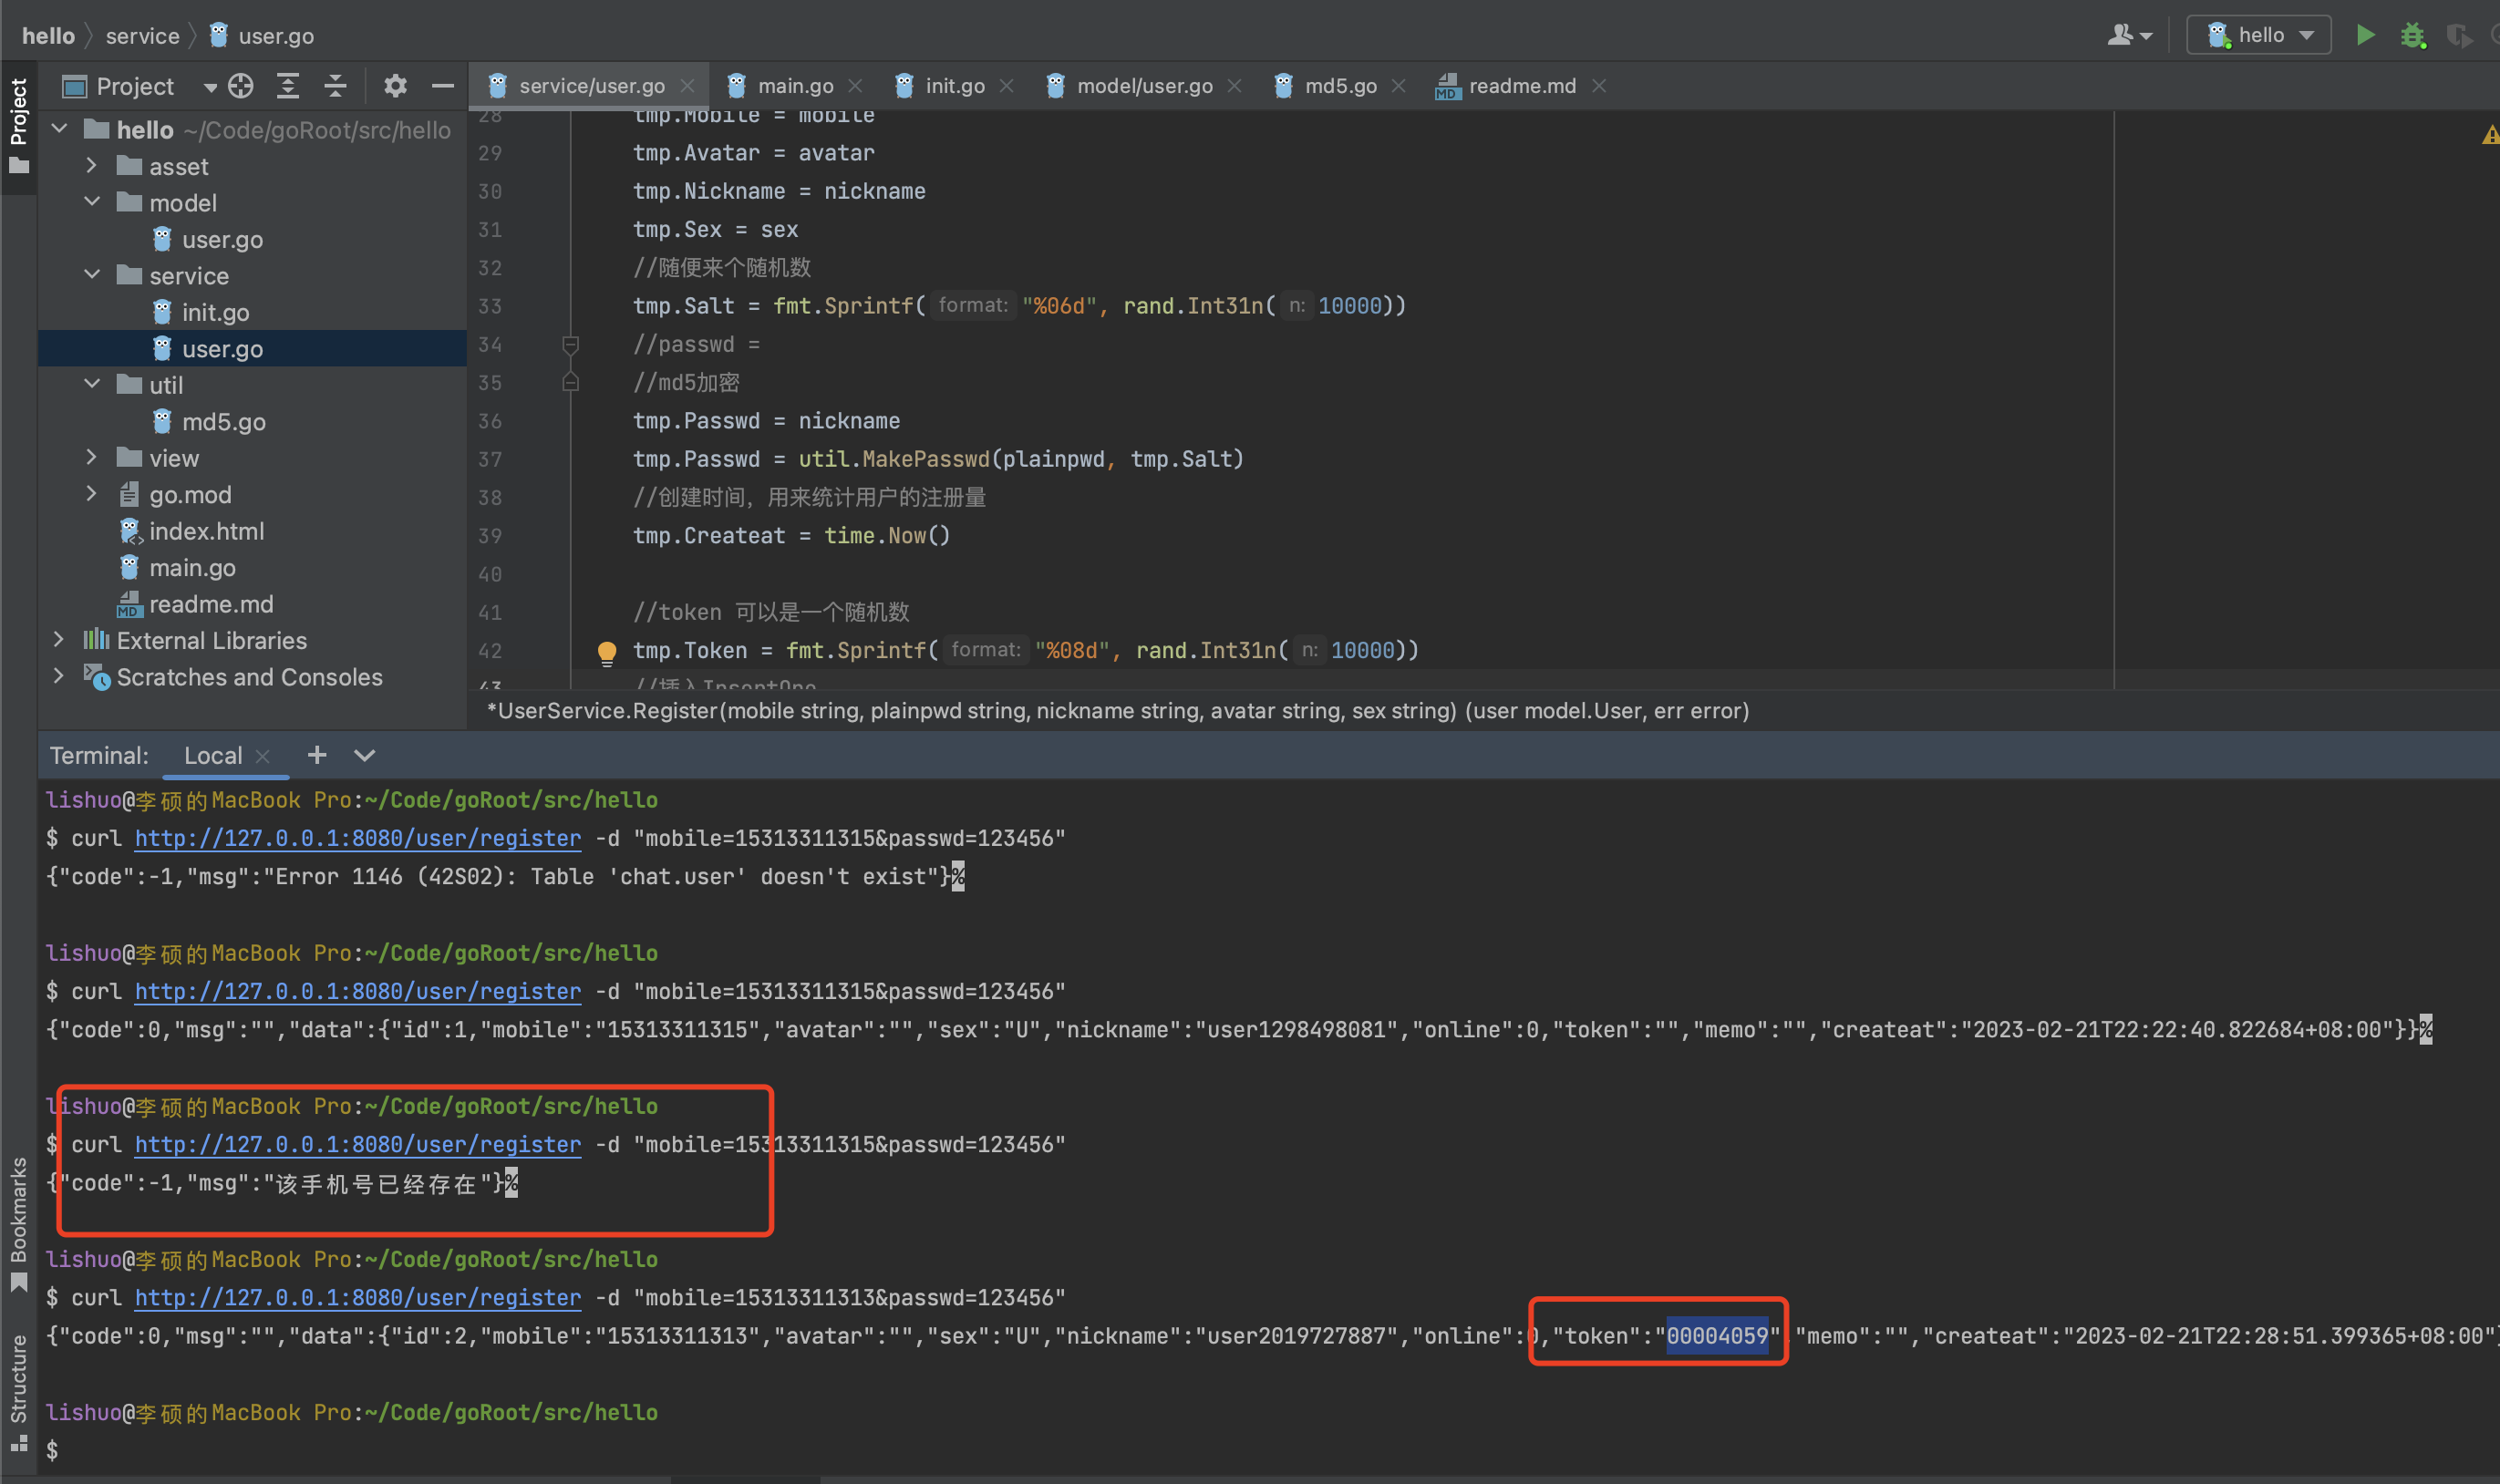Collapse the model folder

[x=92, y=202]
